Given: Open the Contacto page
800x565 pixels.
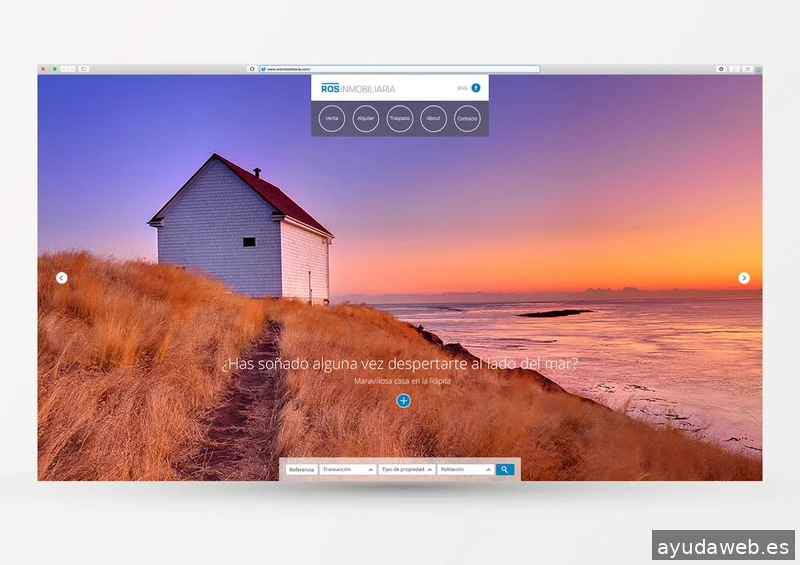Looking at the screenshot, I should click(x=467, y=119).
